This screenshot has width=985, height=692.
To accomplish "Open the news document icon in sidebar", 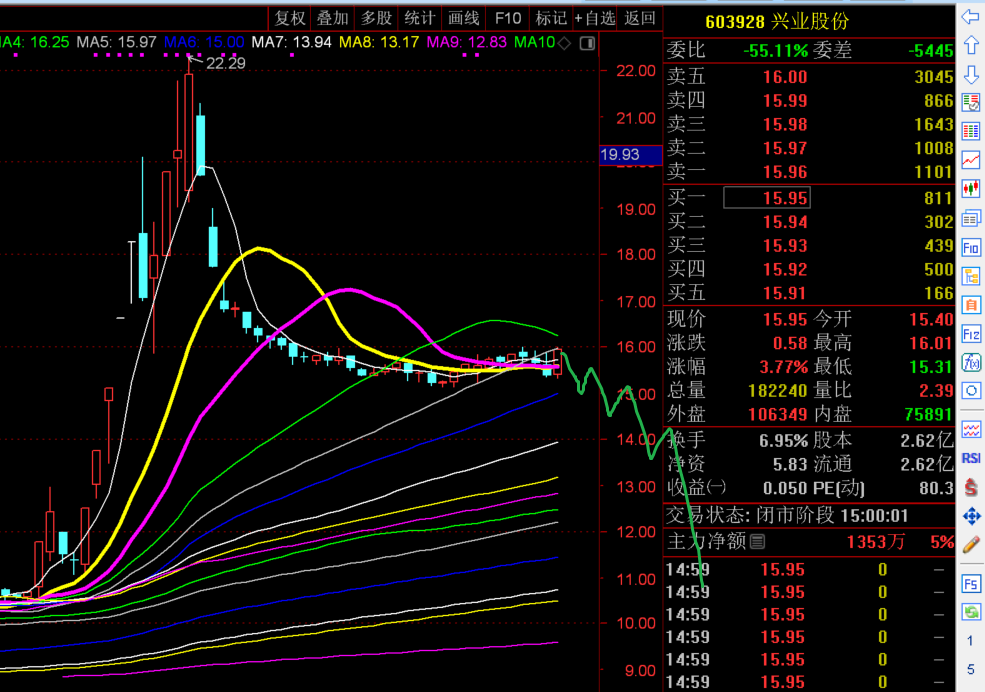I will [971, 219].
